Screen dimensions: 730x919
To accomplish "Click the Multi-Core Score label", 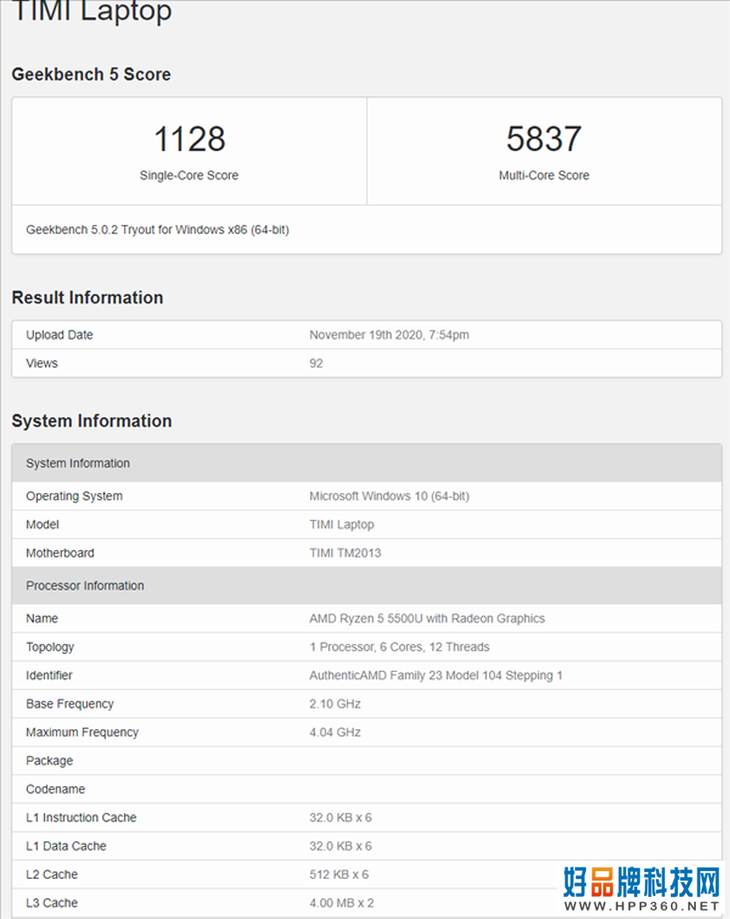I will point(544,175).
